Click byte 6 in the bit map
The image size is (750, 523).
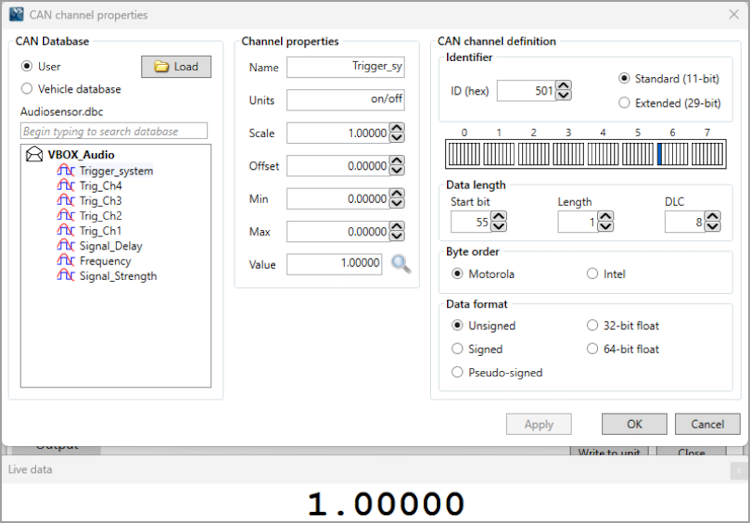tap(673, 154)
